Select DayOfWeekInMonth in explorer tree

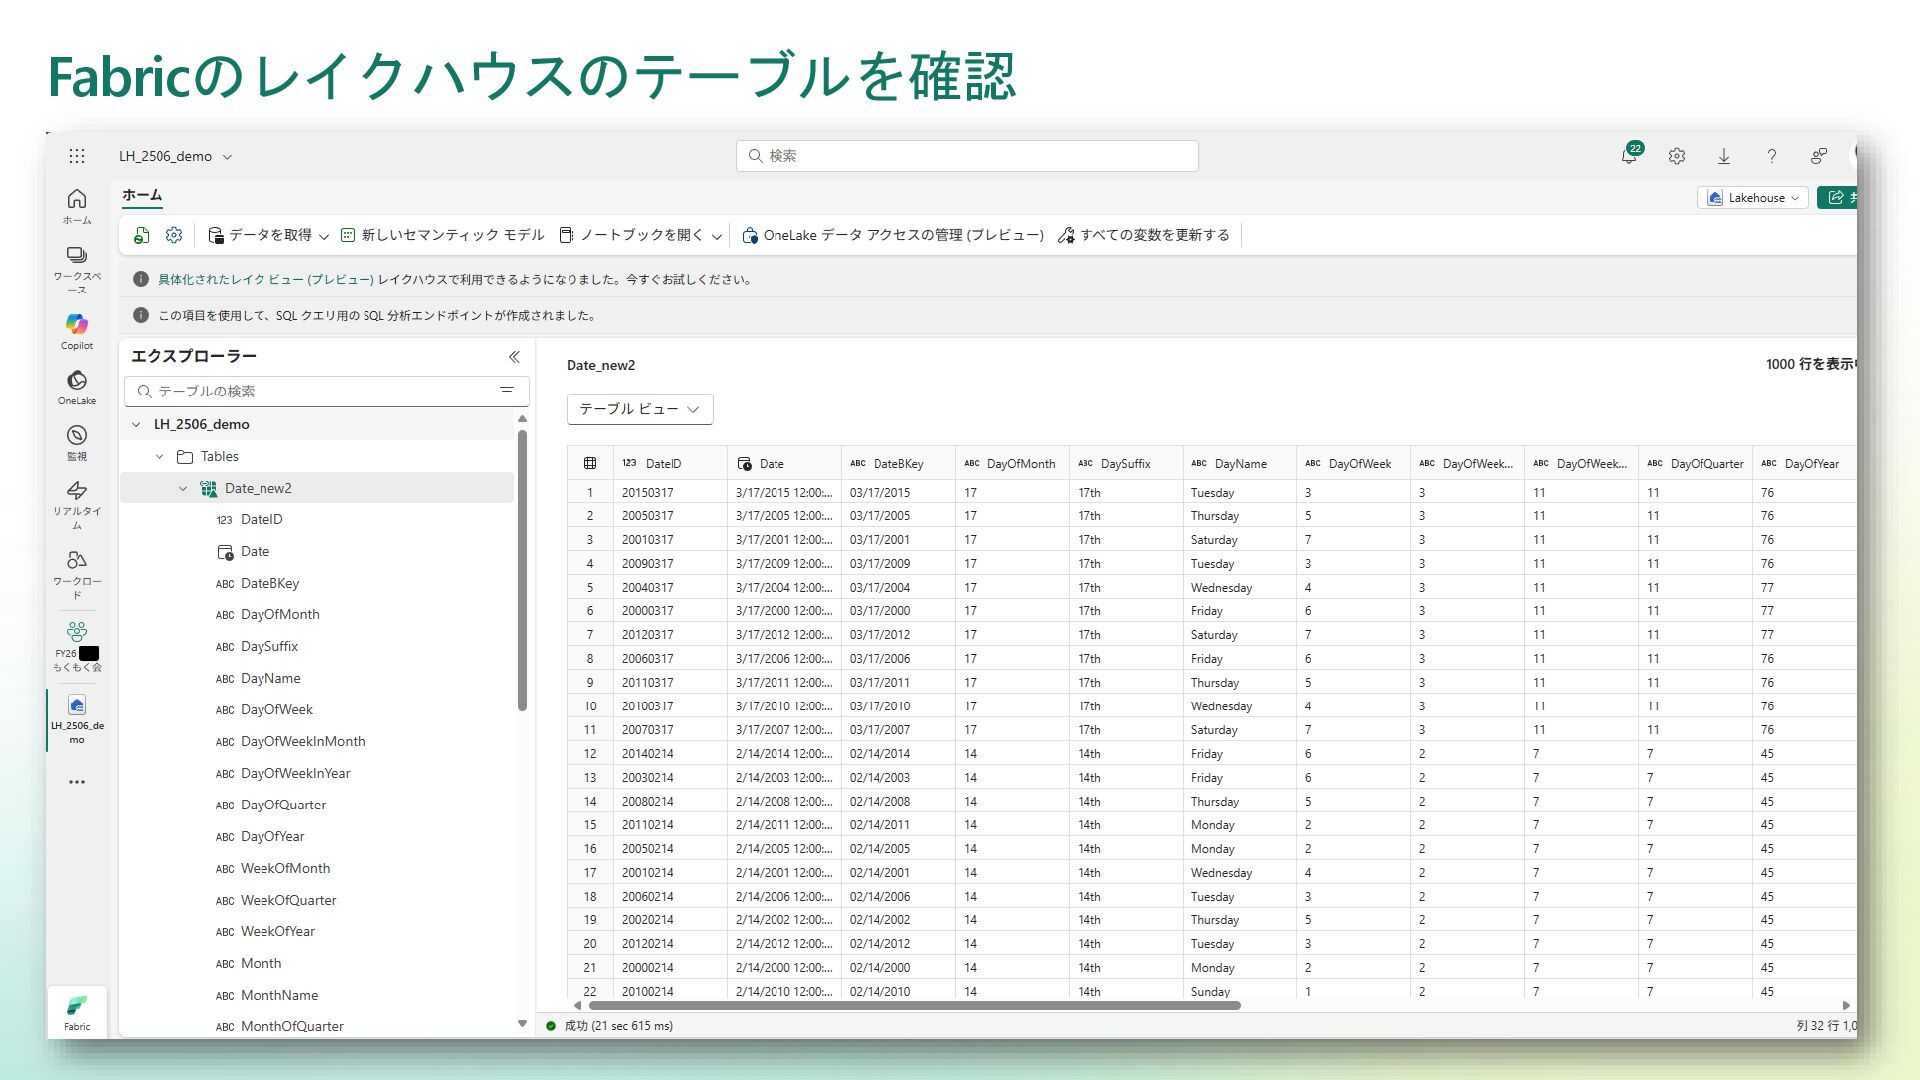coord(303,741)
